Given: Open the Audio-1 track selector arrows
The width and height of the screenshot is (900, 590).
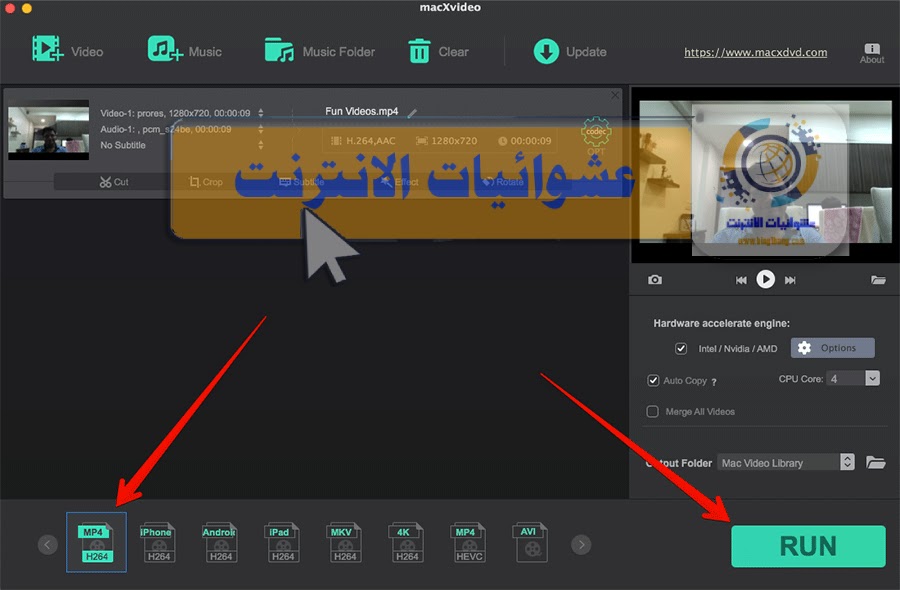Looking at the screenshot, I should (x=261, y=129).
